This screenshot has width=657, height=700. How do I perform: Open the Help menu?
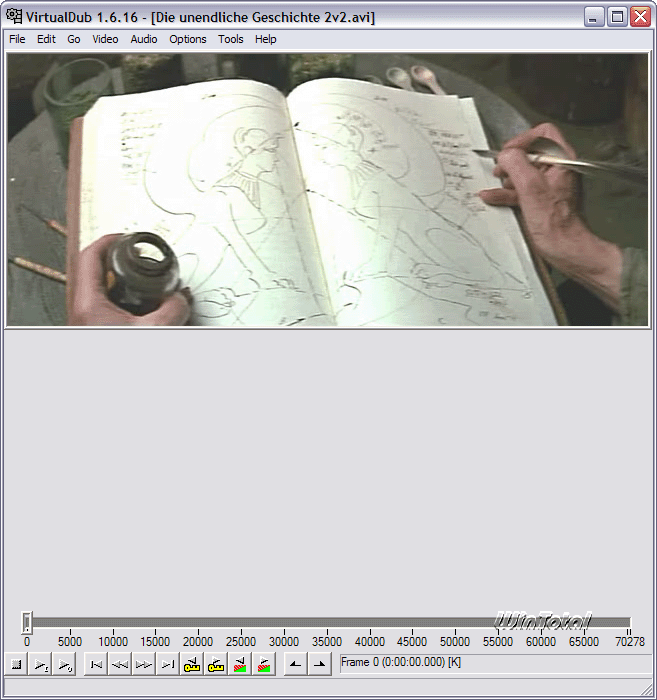pos(266,39)
